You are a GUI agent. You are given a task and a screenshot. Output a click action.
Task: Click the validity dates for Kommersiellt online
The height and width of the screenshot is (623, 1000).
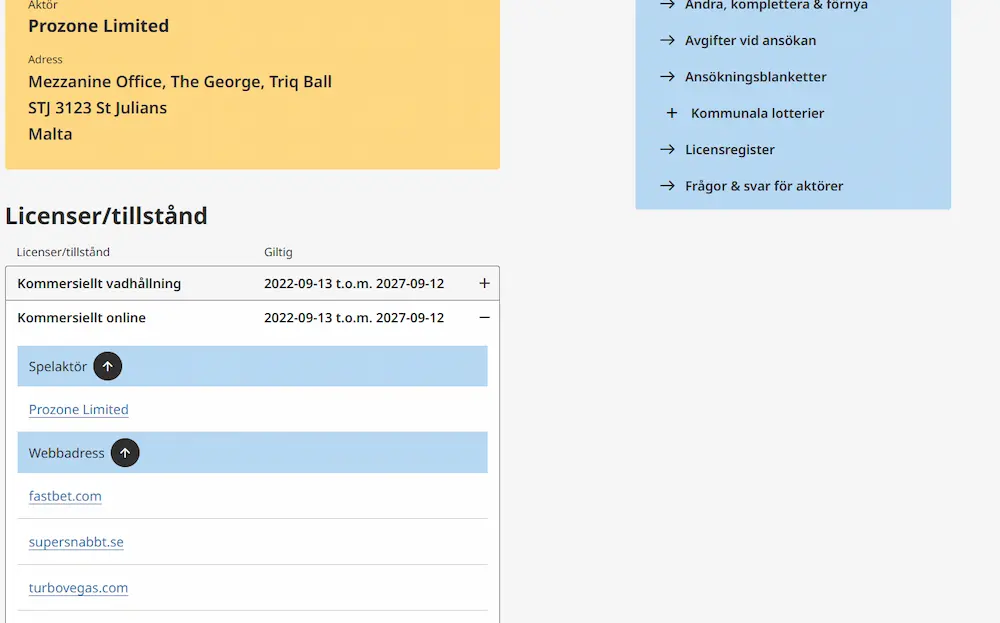[354, 318]
